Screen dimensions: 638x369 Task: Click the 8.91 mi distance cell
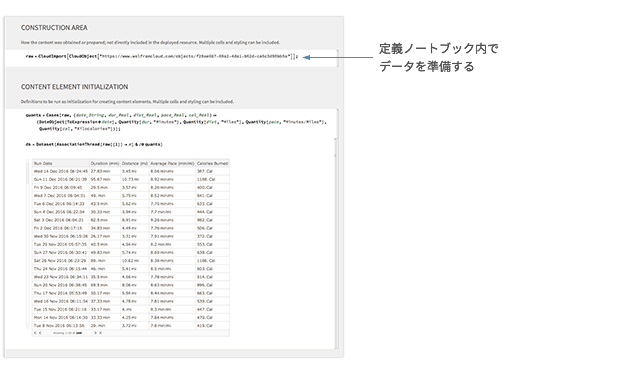135,220
